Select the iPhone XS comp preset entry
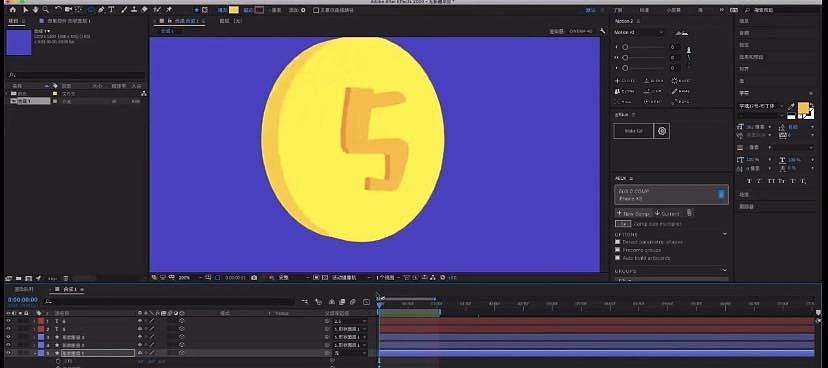The height and width of the screenshot is (368, 828). pos(672,195)
